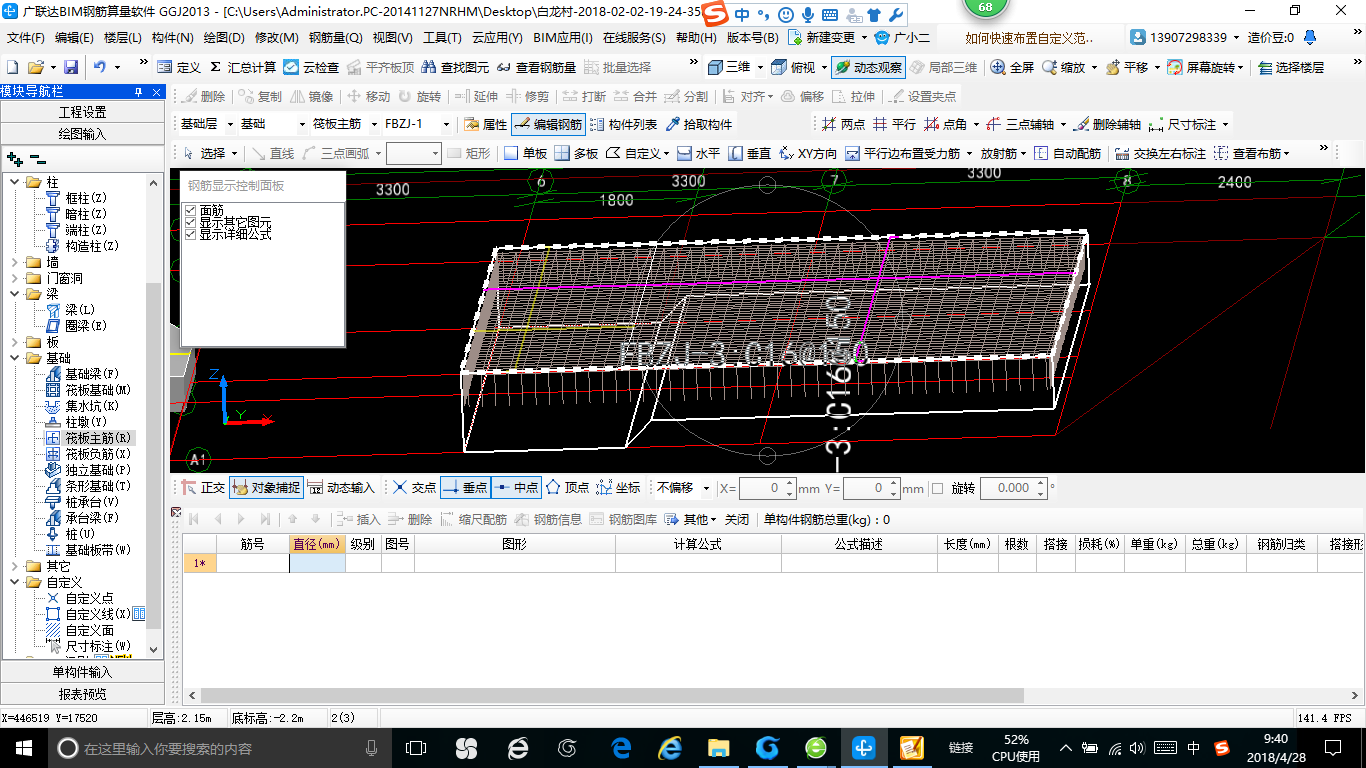Open File Explorer from taskbar
1366x768 pixels.
[718, 747]
